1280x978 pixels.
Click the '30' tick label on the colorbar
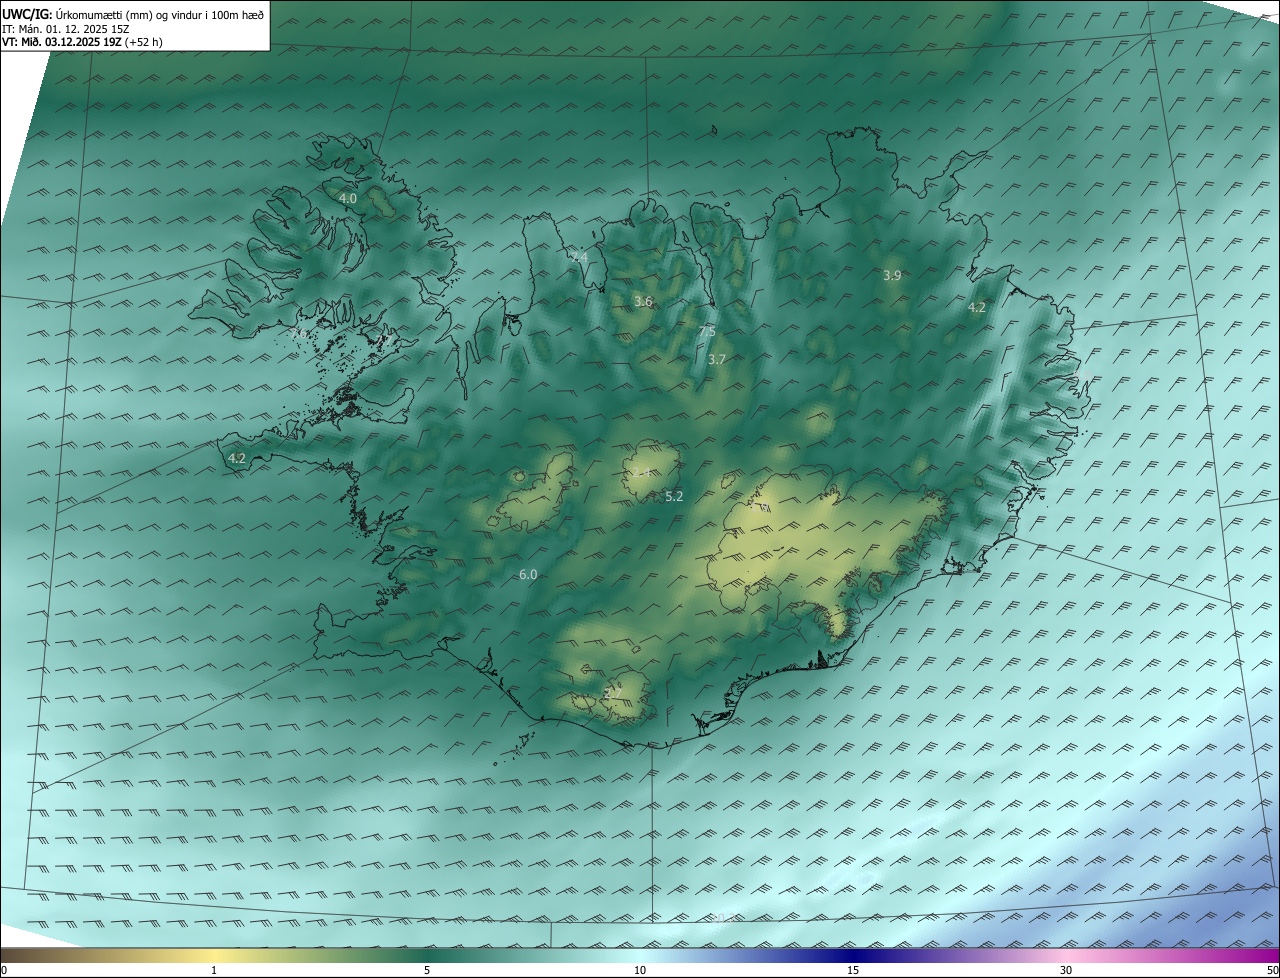click(1066, 970)
